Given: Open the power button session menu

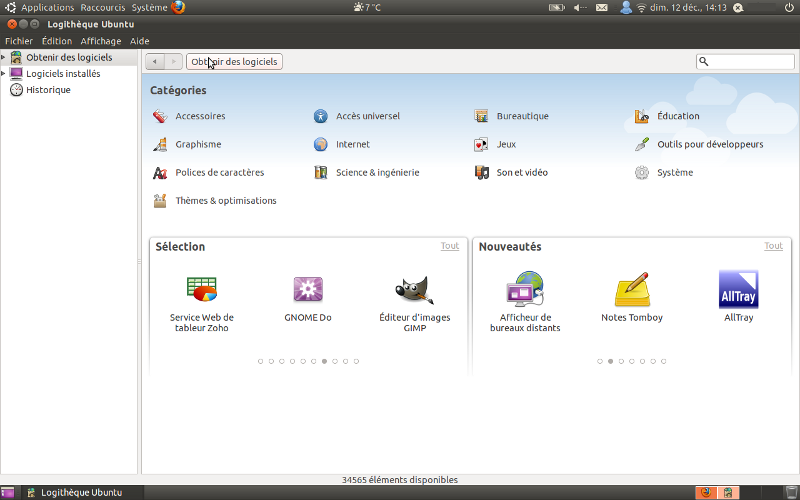Looking at the screenshot, I should point(789,8).
